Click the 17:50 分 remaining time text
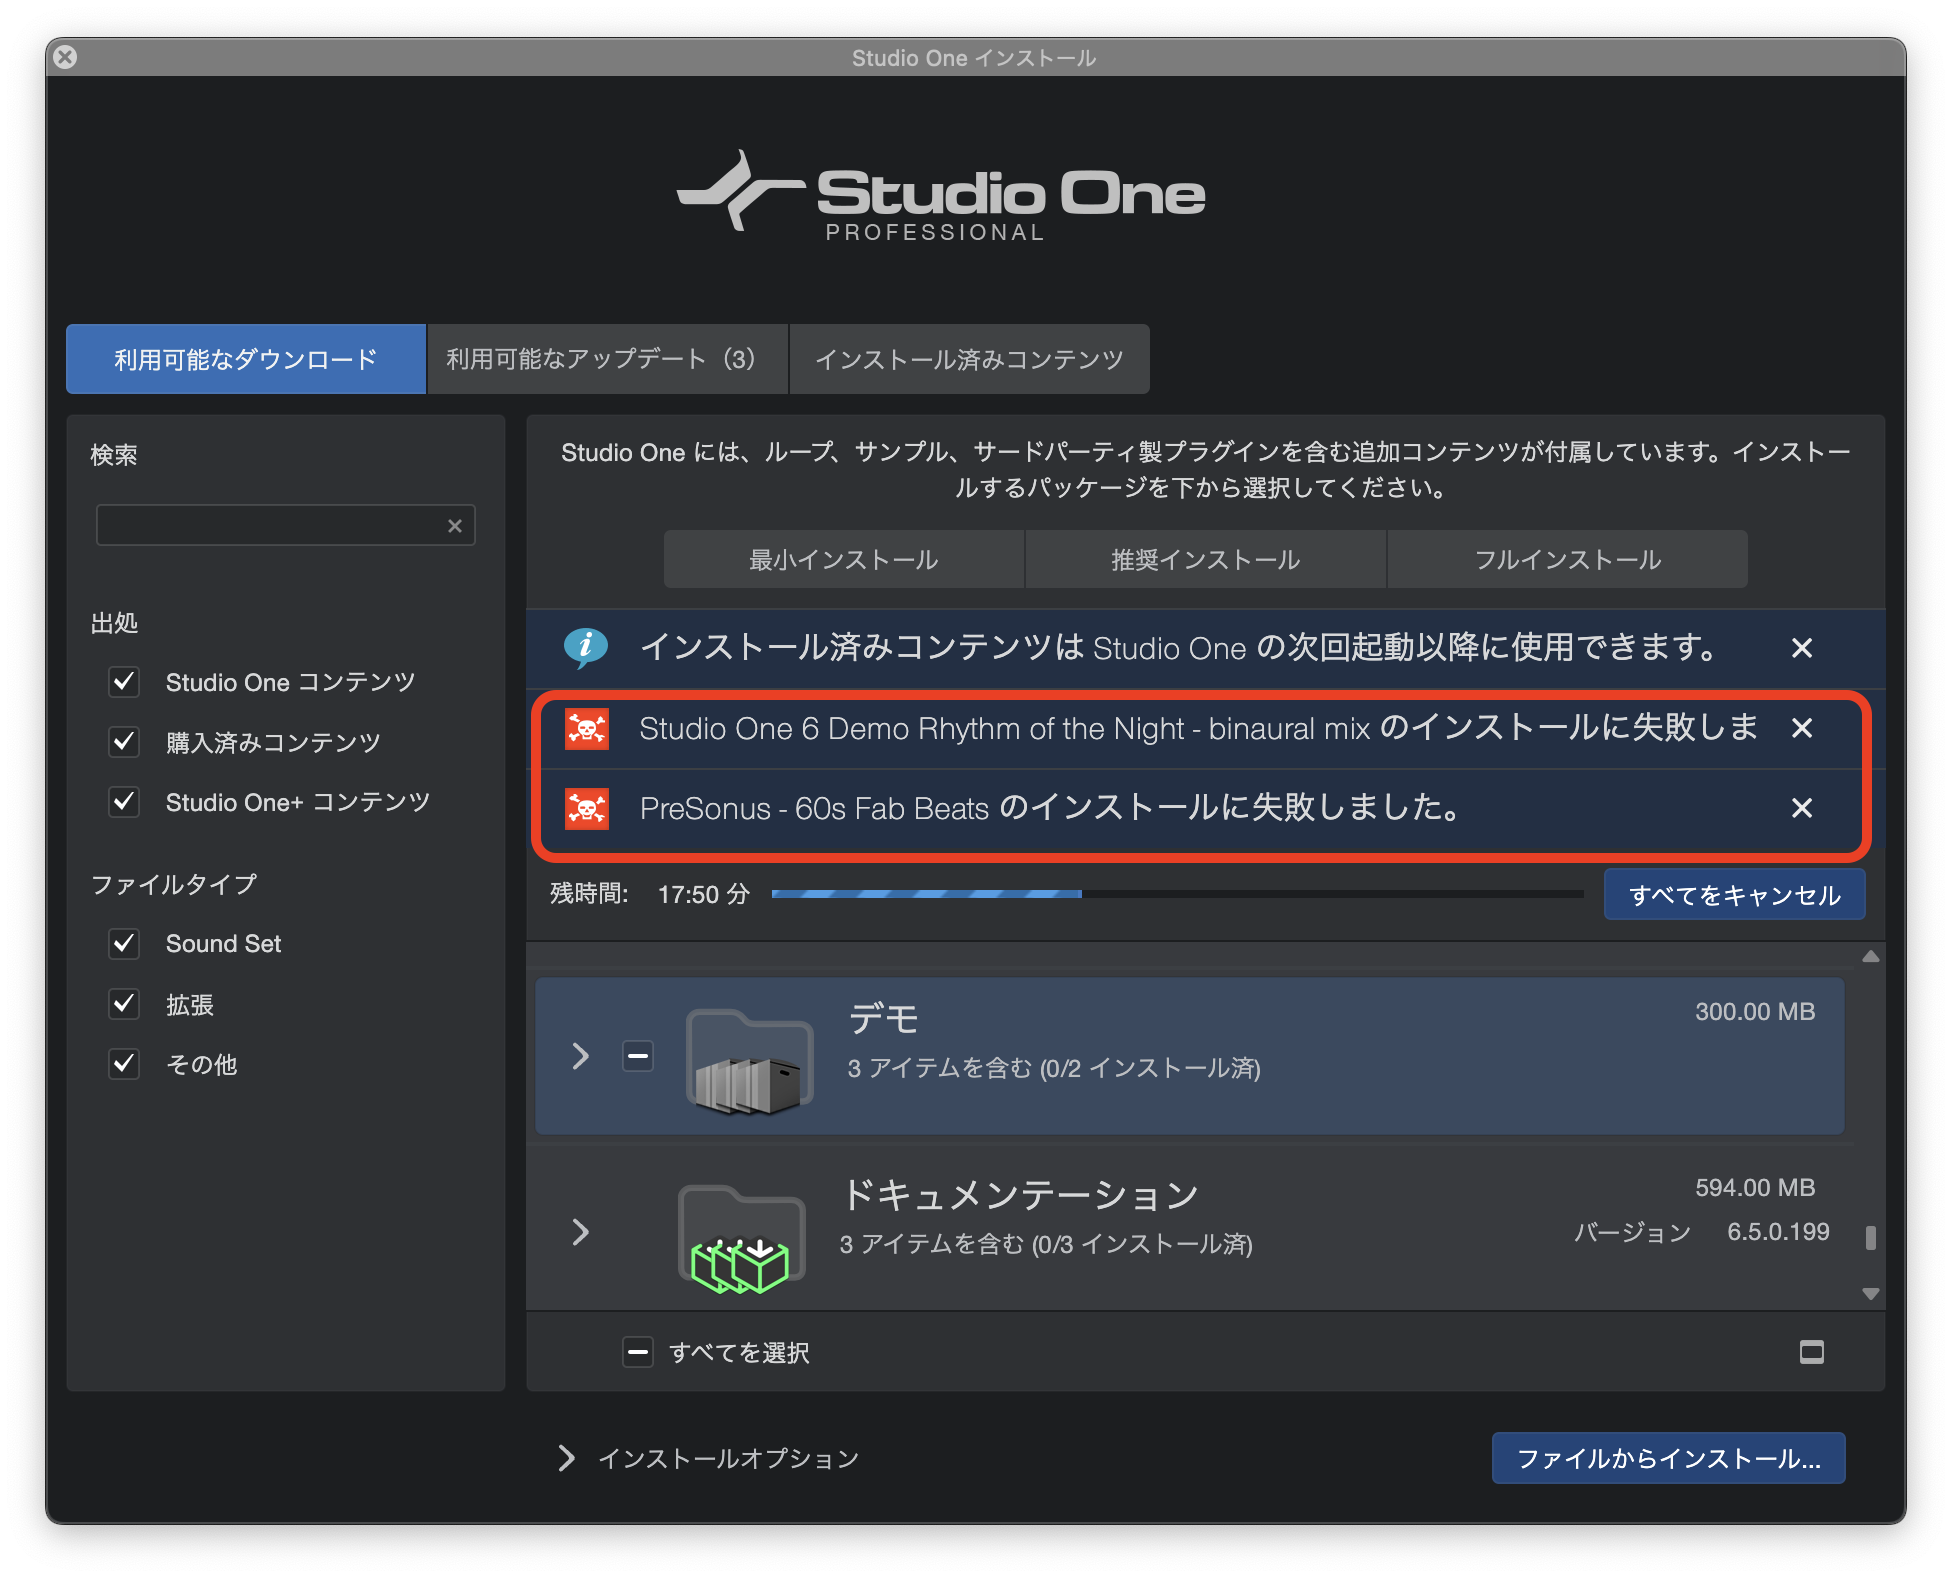This screenshot has width=1952, height=1578. (704, 894)
